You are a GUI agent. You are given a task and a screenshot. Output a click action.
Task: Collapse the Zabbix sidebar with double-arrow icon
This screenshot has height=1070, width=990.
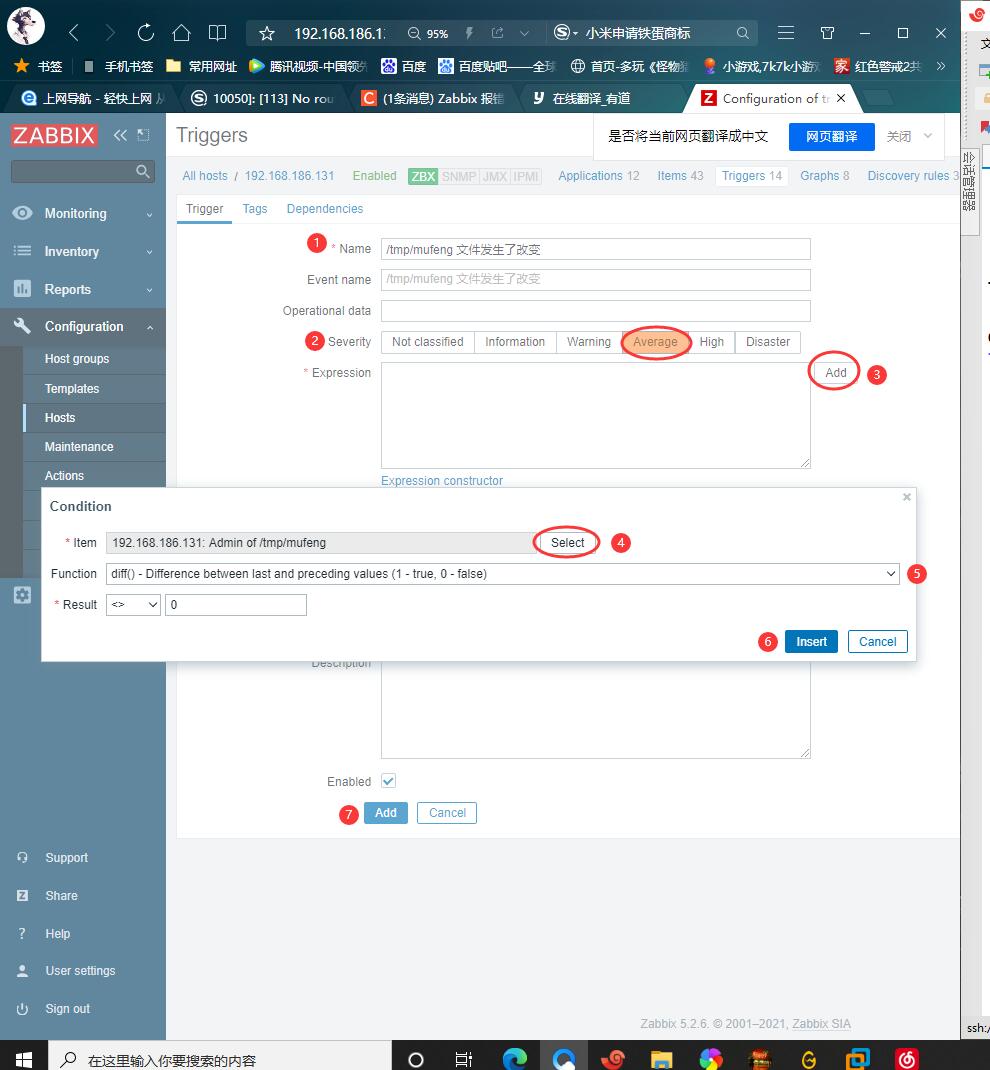pyautogui.click(x=120, y=135)
